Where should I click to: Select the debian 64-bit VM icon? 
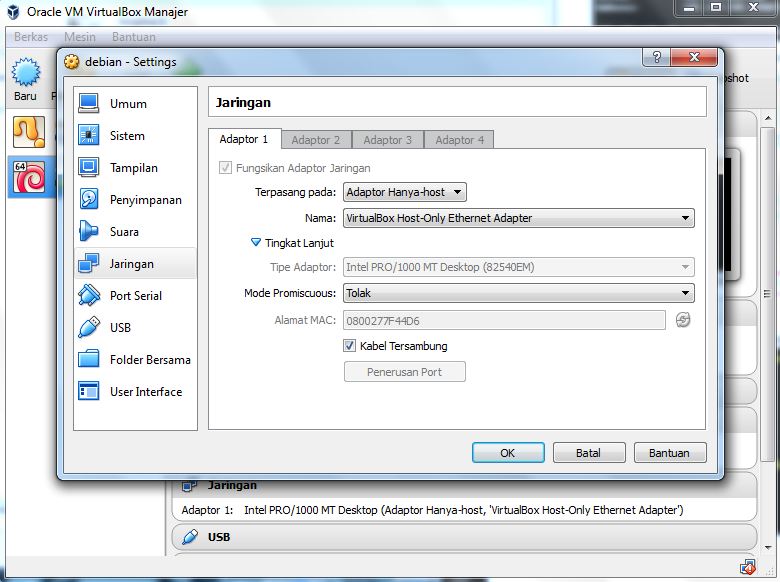tap(29, 177)
